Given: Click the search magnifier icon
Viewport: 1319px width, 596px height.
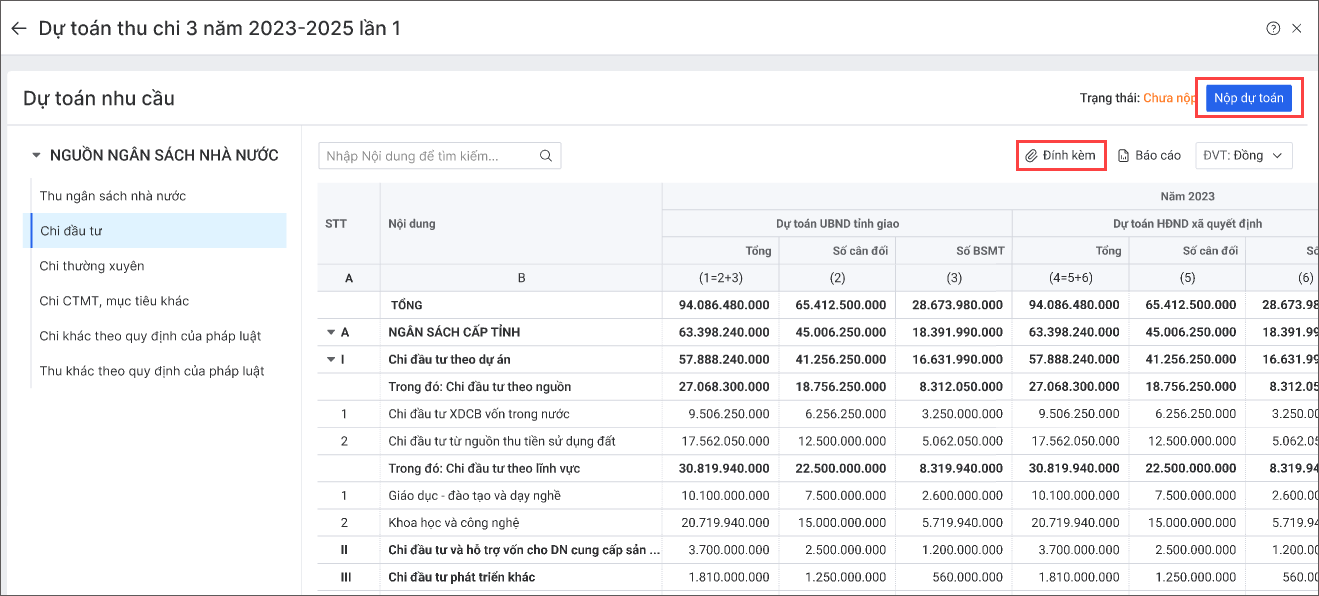Looking at the screenshot, I should pos(546,156).
